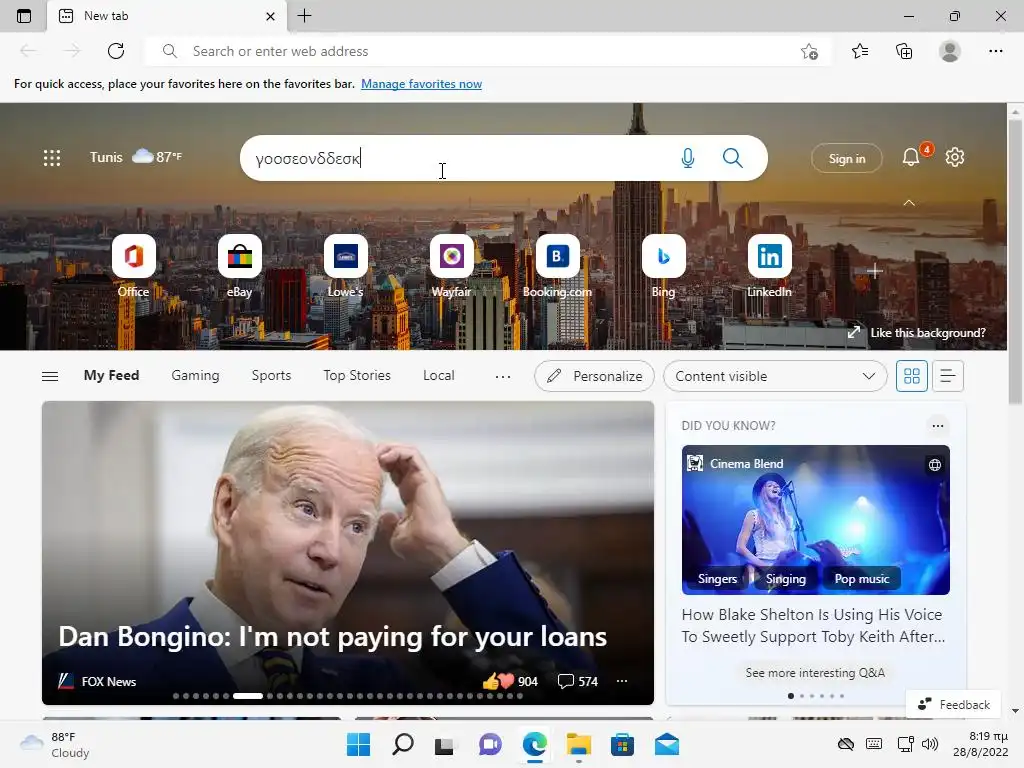
Task: Open page settings gear icon
Action: coord(955,157)
